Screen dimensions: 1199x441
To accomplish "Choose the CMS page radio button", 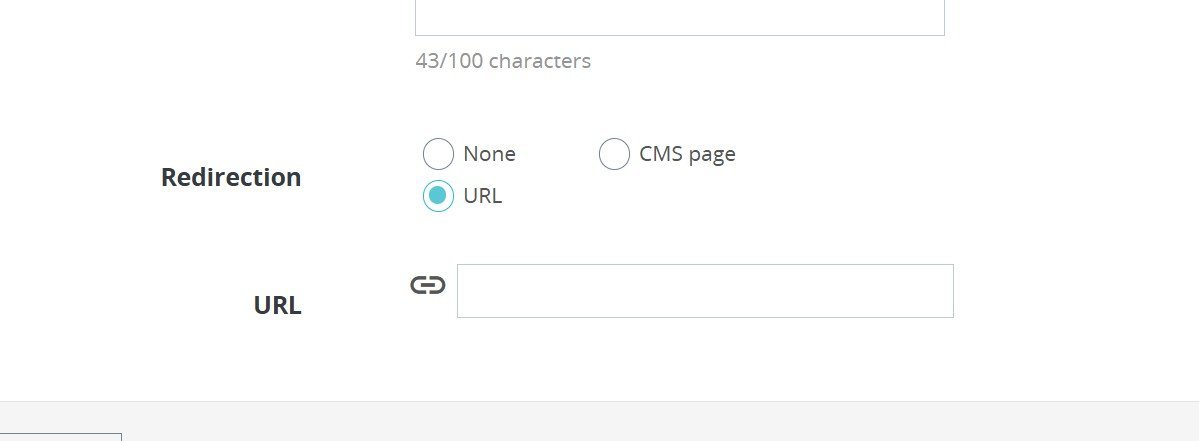I will pos(614,154).
